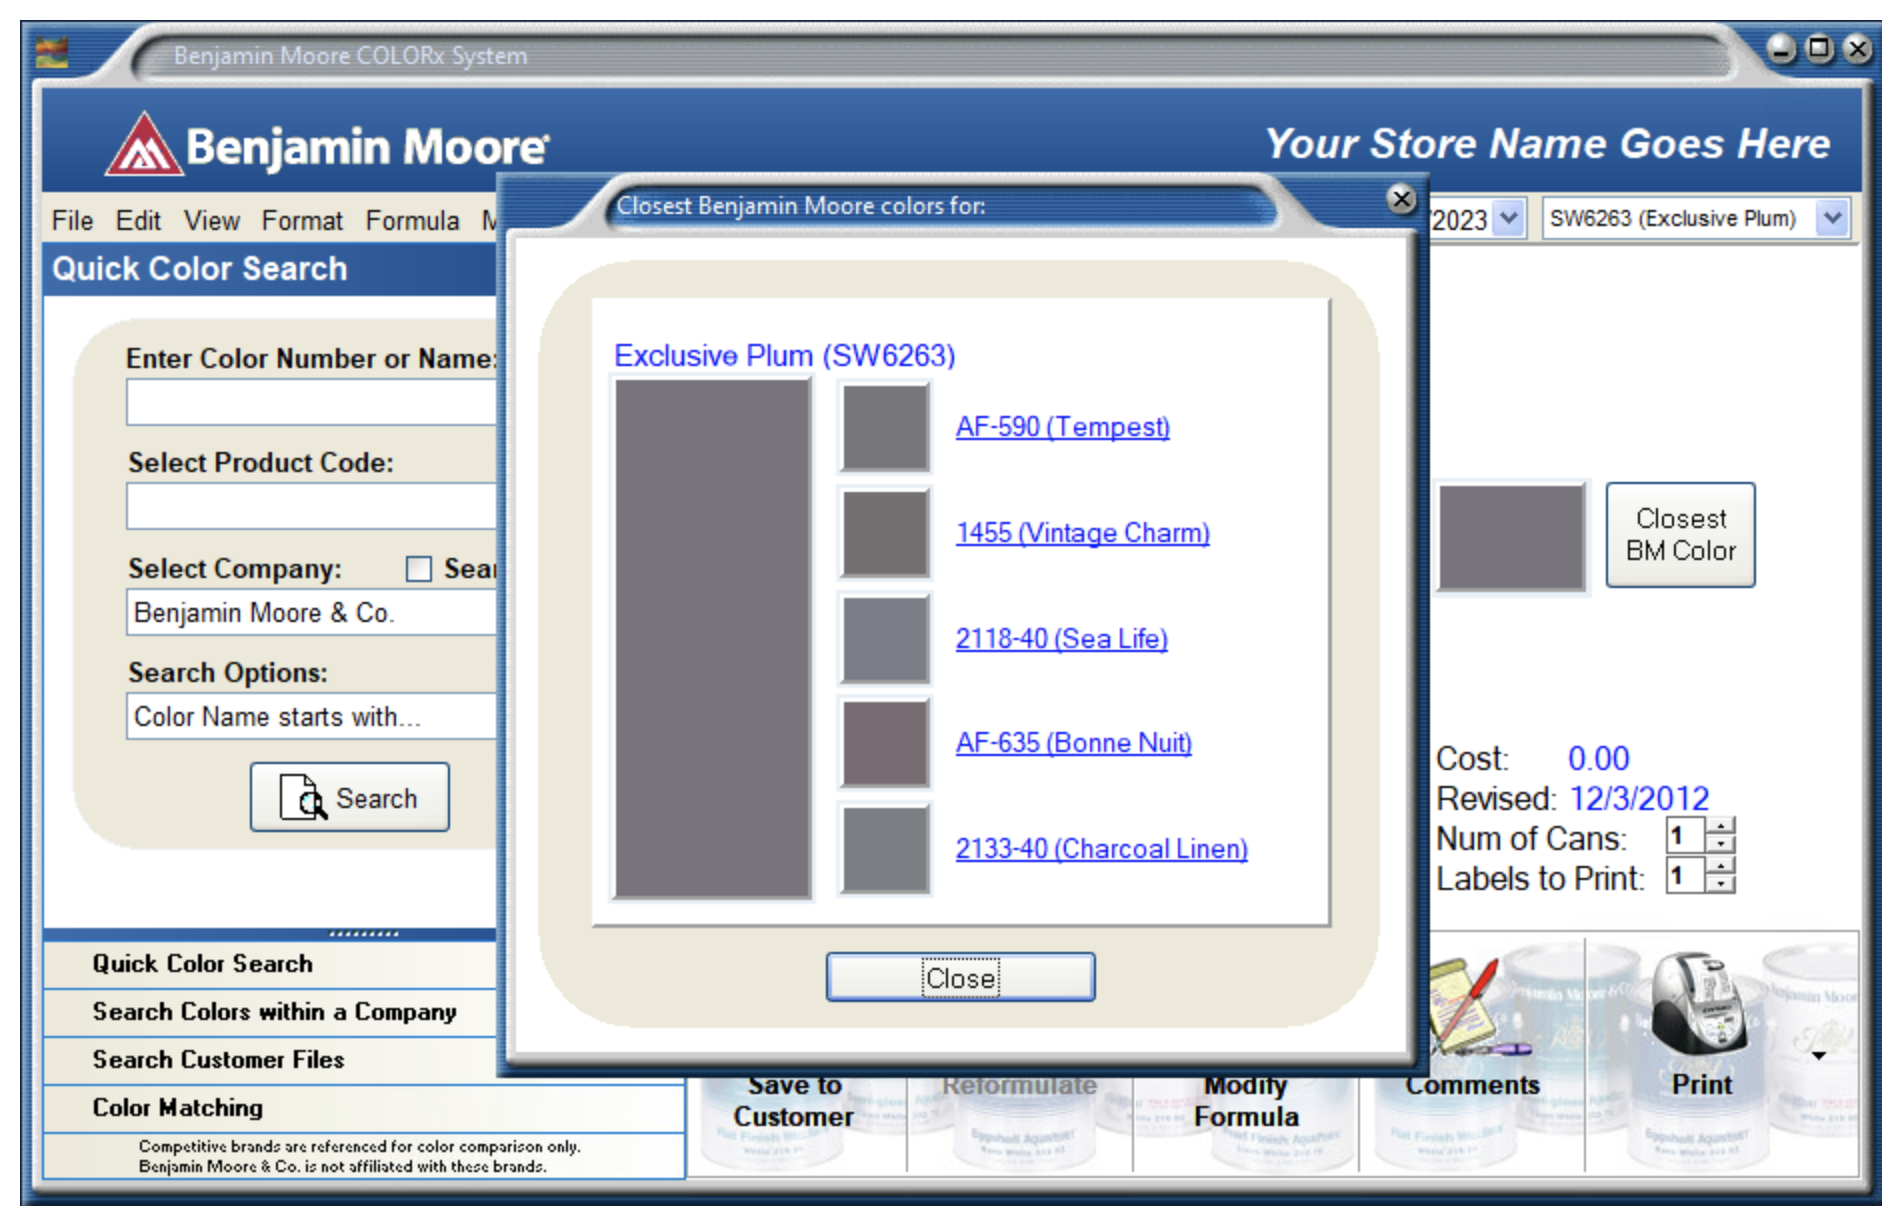The height and width of the screenshot is (1226, 1902).
Task: Open Search Colors within a Company
Action: (x=270, y=1012)
